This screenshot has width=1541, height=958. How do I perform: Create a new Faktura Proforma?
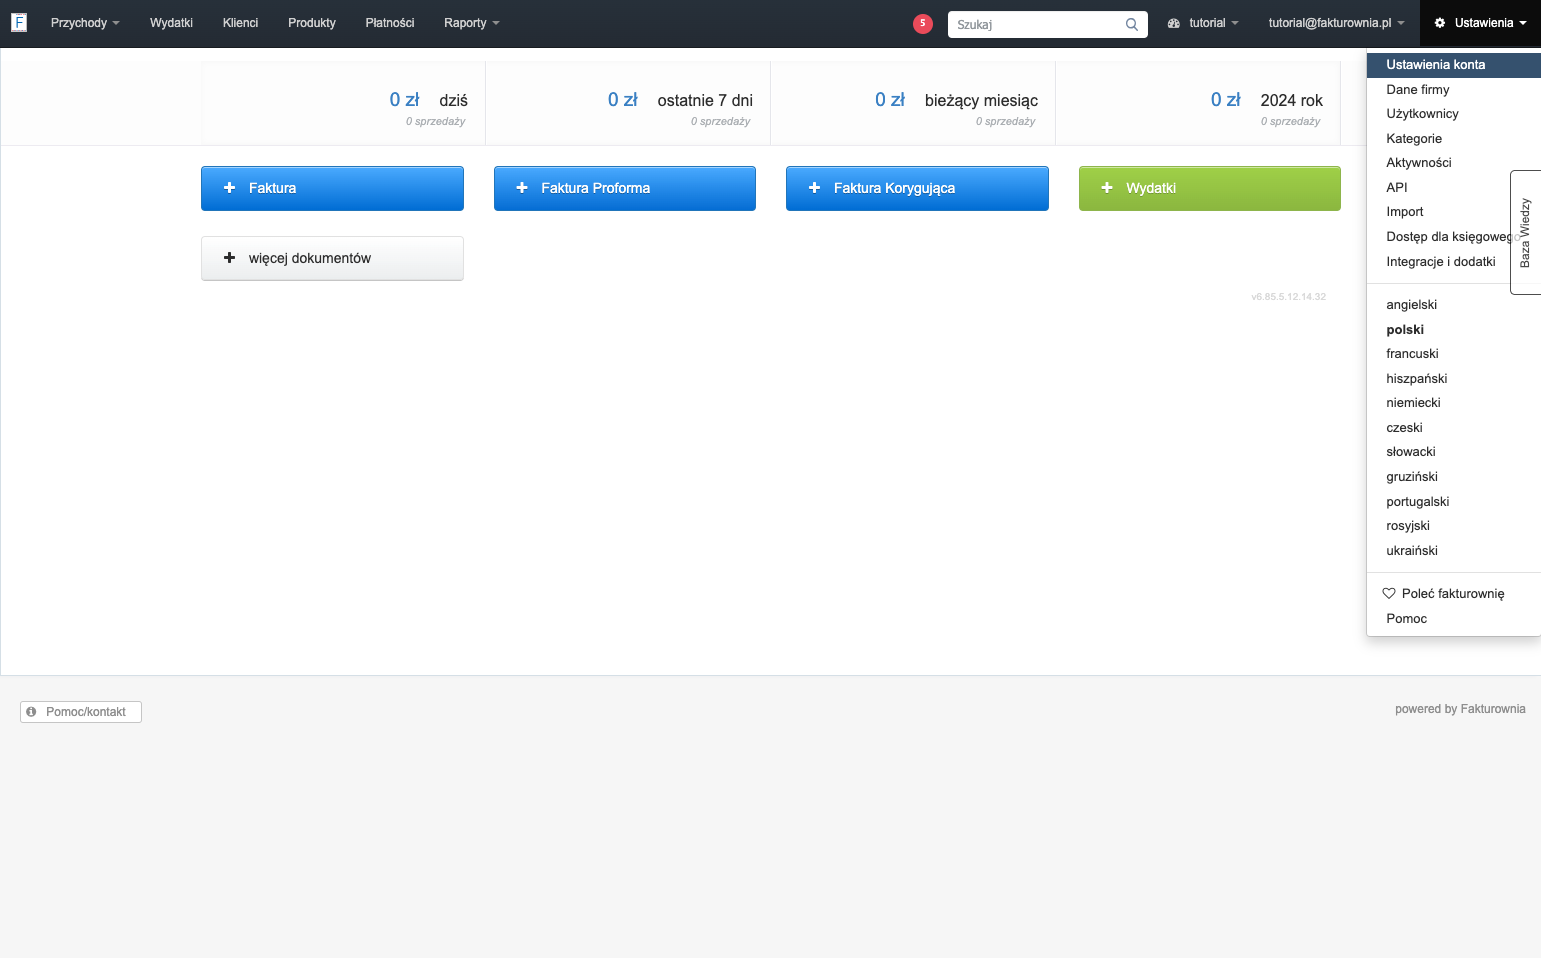point(625,188)
